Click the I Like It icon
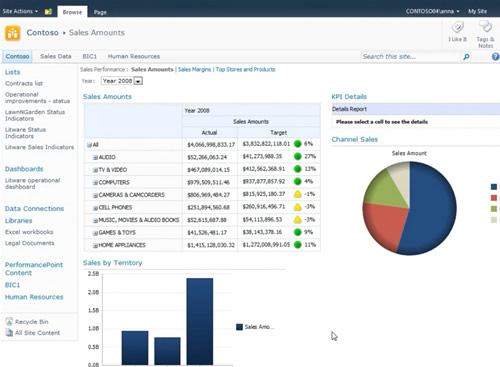 [457, 27]
